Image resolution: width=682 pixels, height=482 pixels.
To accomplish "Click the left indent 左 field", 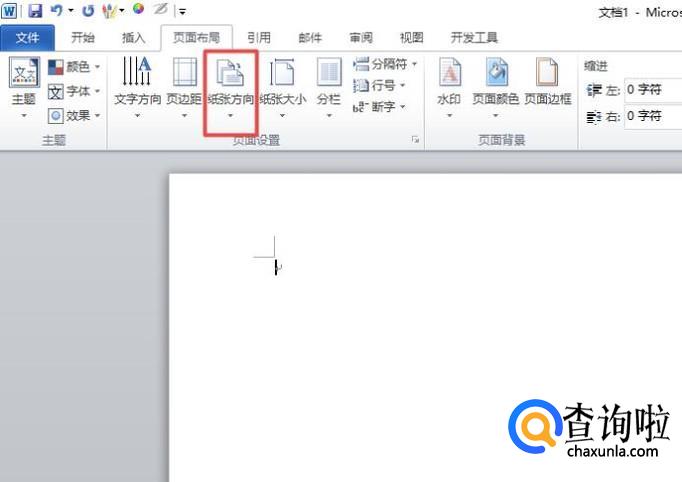I will 653,90.
